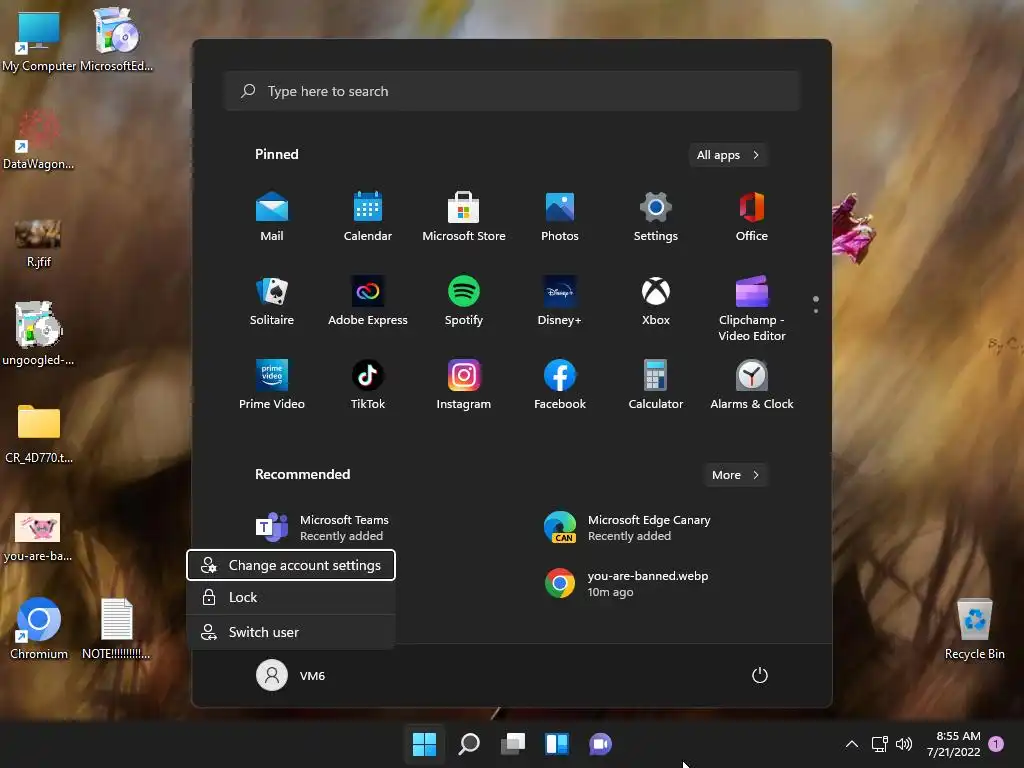This screenshot has width=1024, height=768.
Task: Open the Calendar app
Action: point(368,217)
